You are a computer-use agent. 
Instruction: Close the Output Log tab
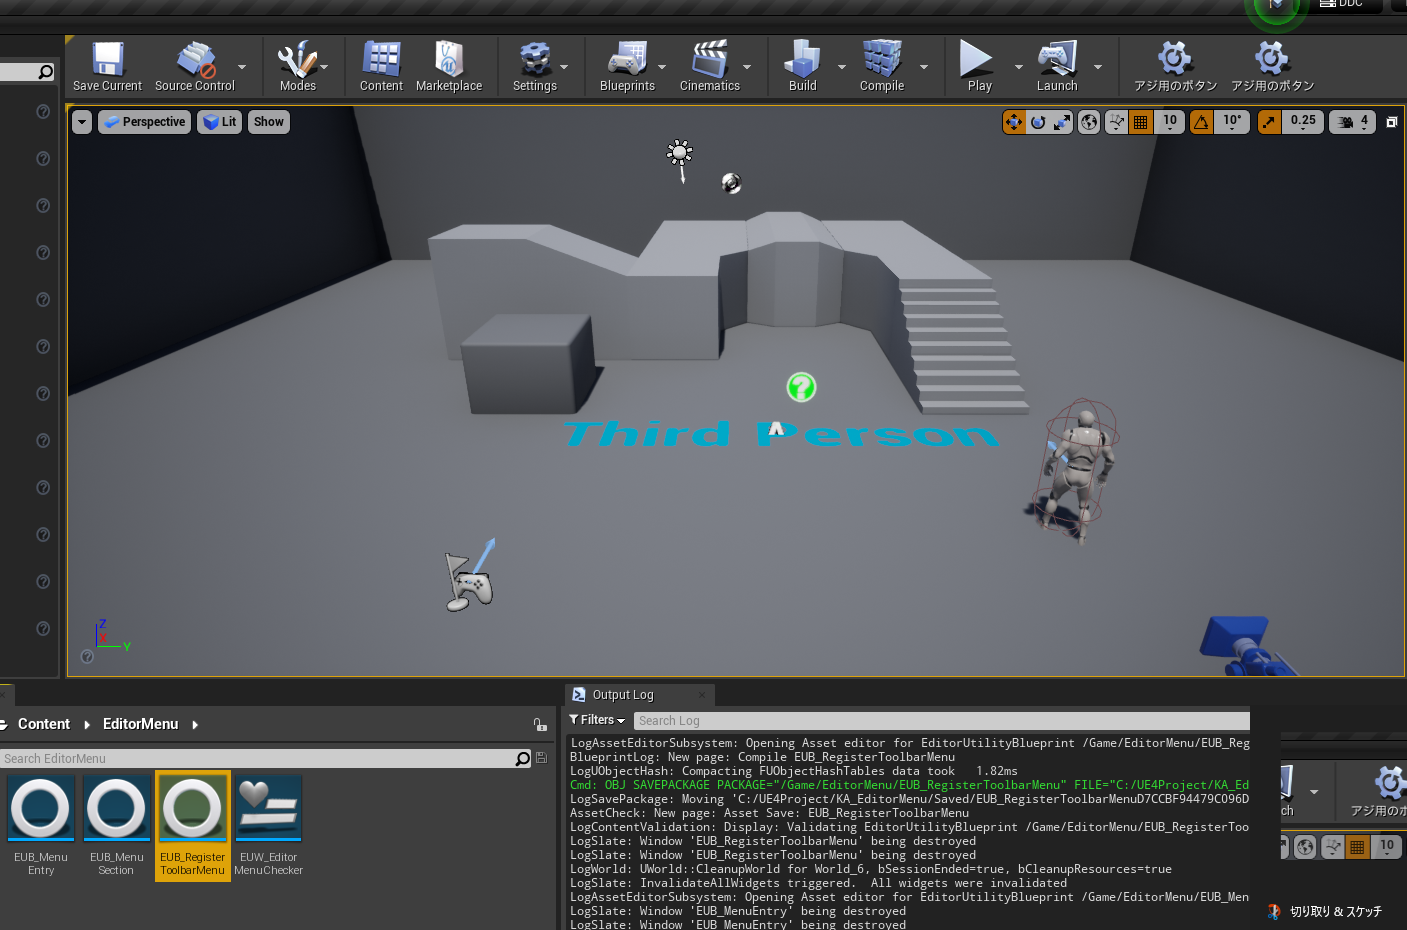point(702,695)
